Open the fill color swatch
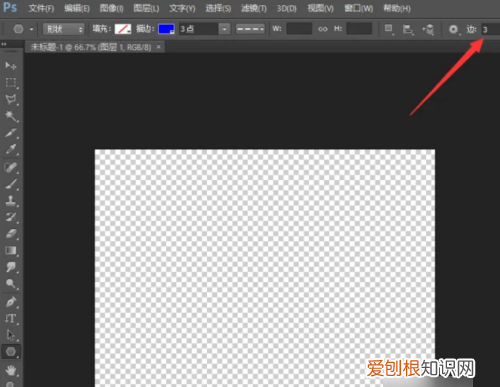Viewport: 500px width, 387px height. click(123, 29)
